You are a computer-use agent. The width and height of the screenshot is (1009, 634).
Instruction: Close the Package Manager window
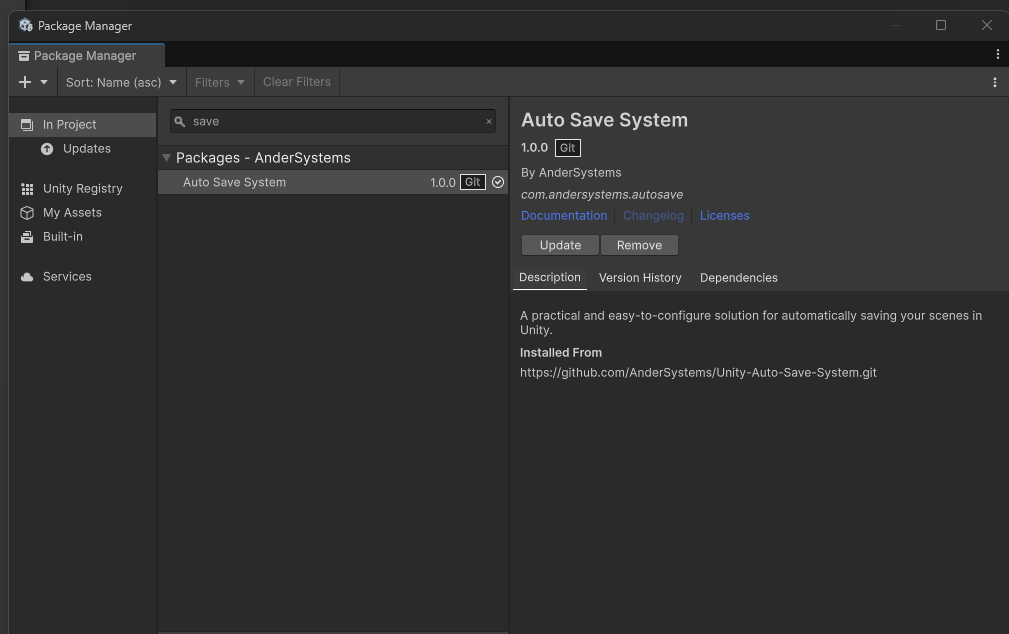986,25
